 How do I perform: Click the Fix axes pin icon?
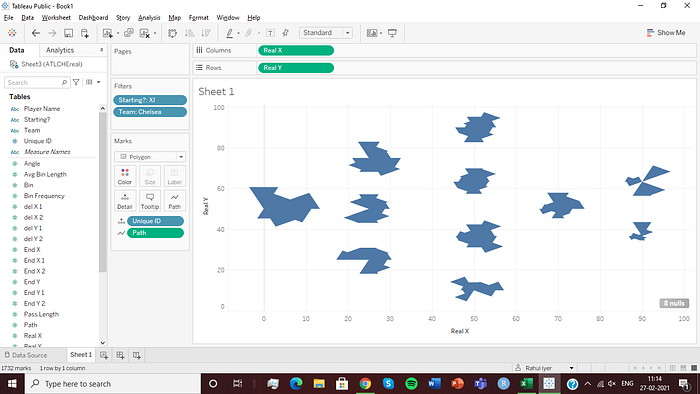[x=286, y=33]
